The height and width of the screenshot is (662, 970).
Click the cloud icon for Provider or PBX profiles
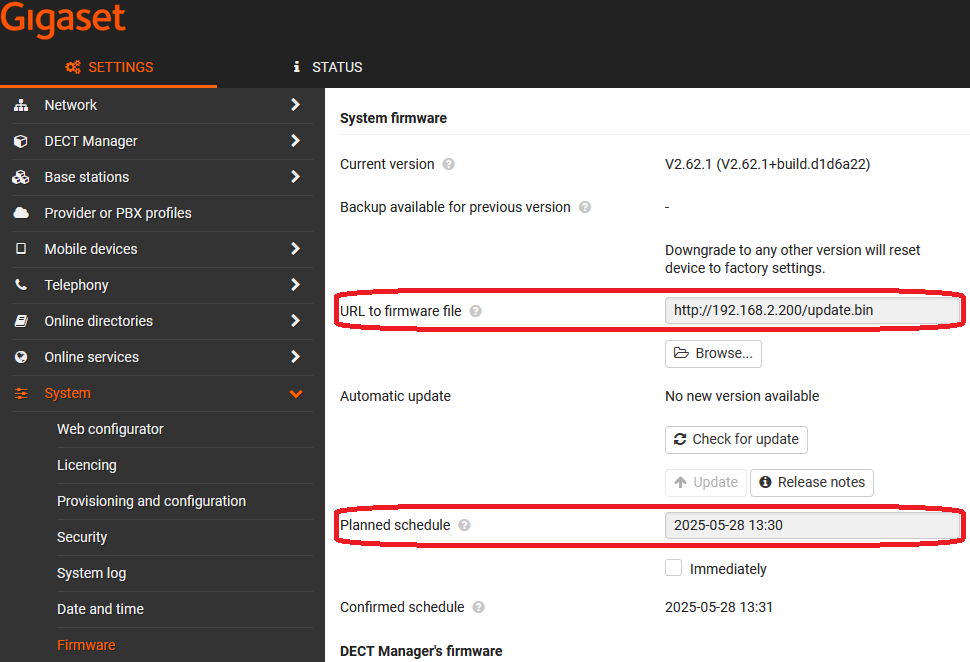coord(21,213)
